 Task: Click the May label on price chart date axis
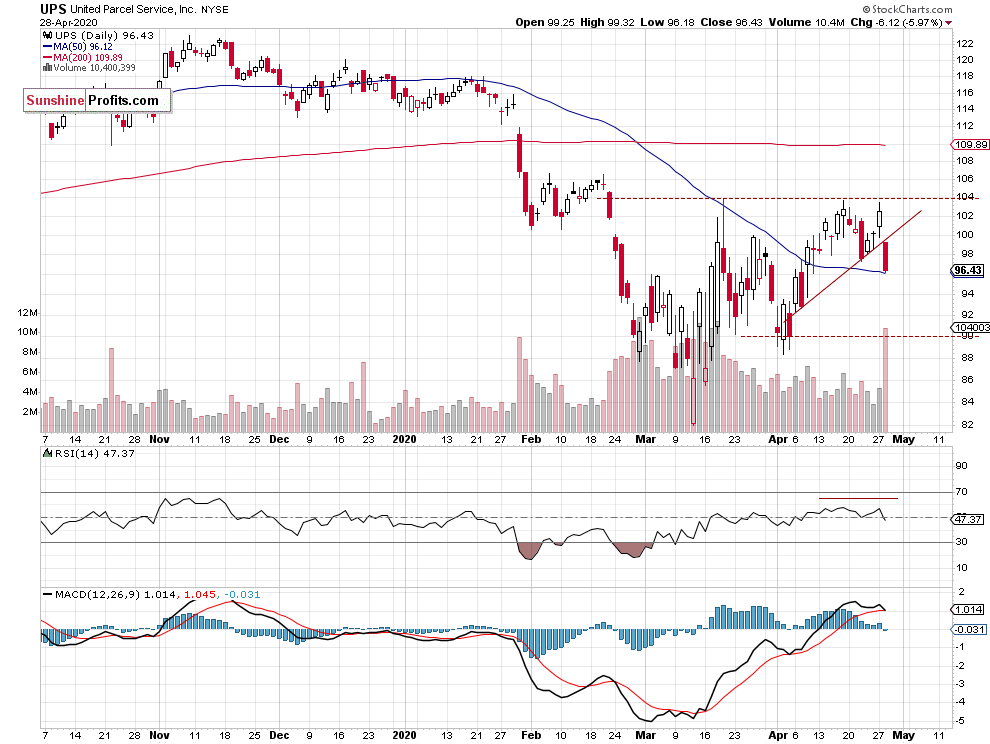(x=904, y=439)
